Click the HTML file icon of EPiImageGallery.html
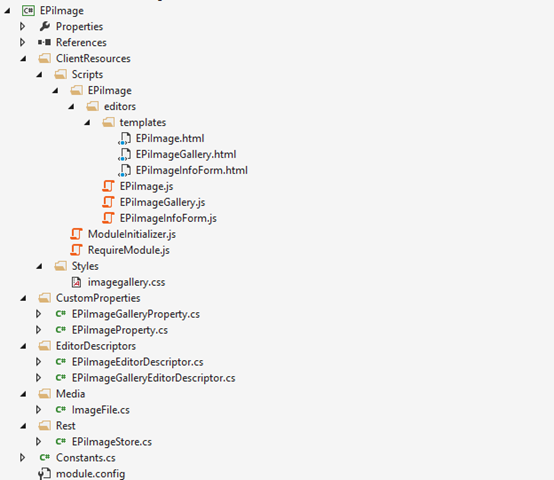The image size is (554, 480). (x=124, y=154)
